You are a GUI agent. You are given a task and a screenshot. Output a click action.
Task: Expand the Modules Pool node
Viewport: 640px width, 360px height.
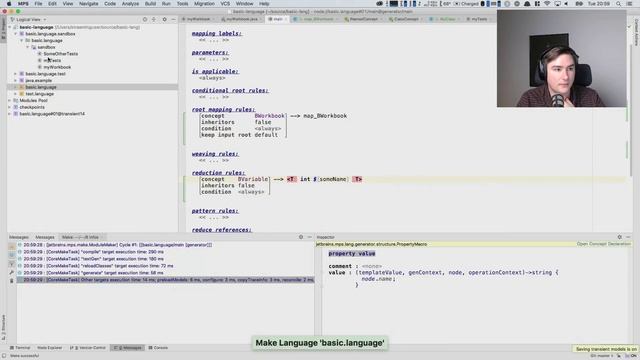coord(10,100)
